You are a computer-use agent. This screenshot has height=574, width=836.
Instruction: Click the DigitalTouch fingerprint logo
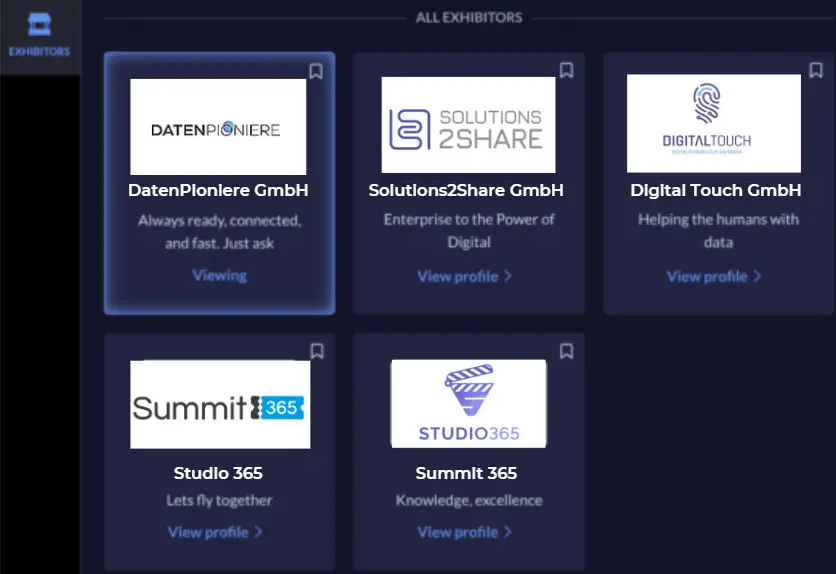[713, 123]
